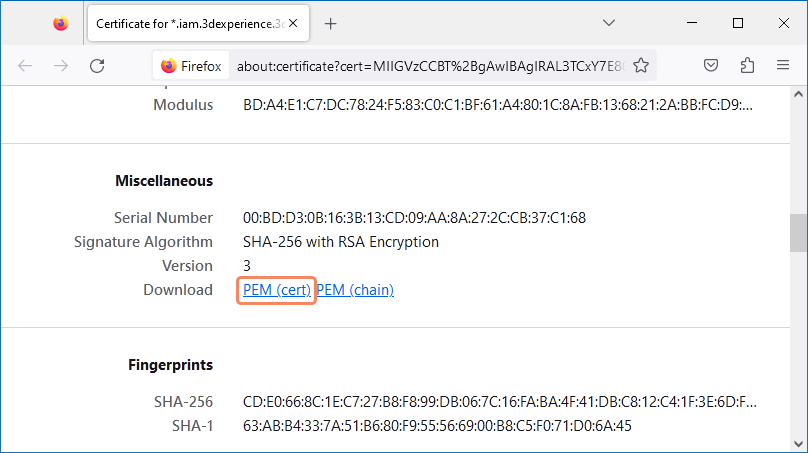Screen dimensions: 808x453
Task: Open Firefox View from the tab bar
Action: click(61, 23)
